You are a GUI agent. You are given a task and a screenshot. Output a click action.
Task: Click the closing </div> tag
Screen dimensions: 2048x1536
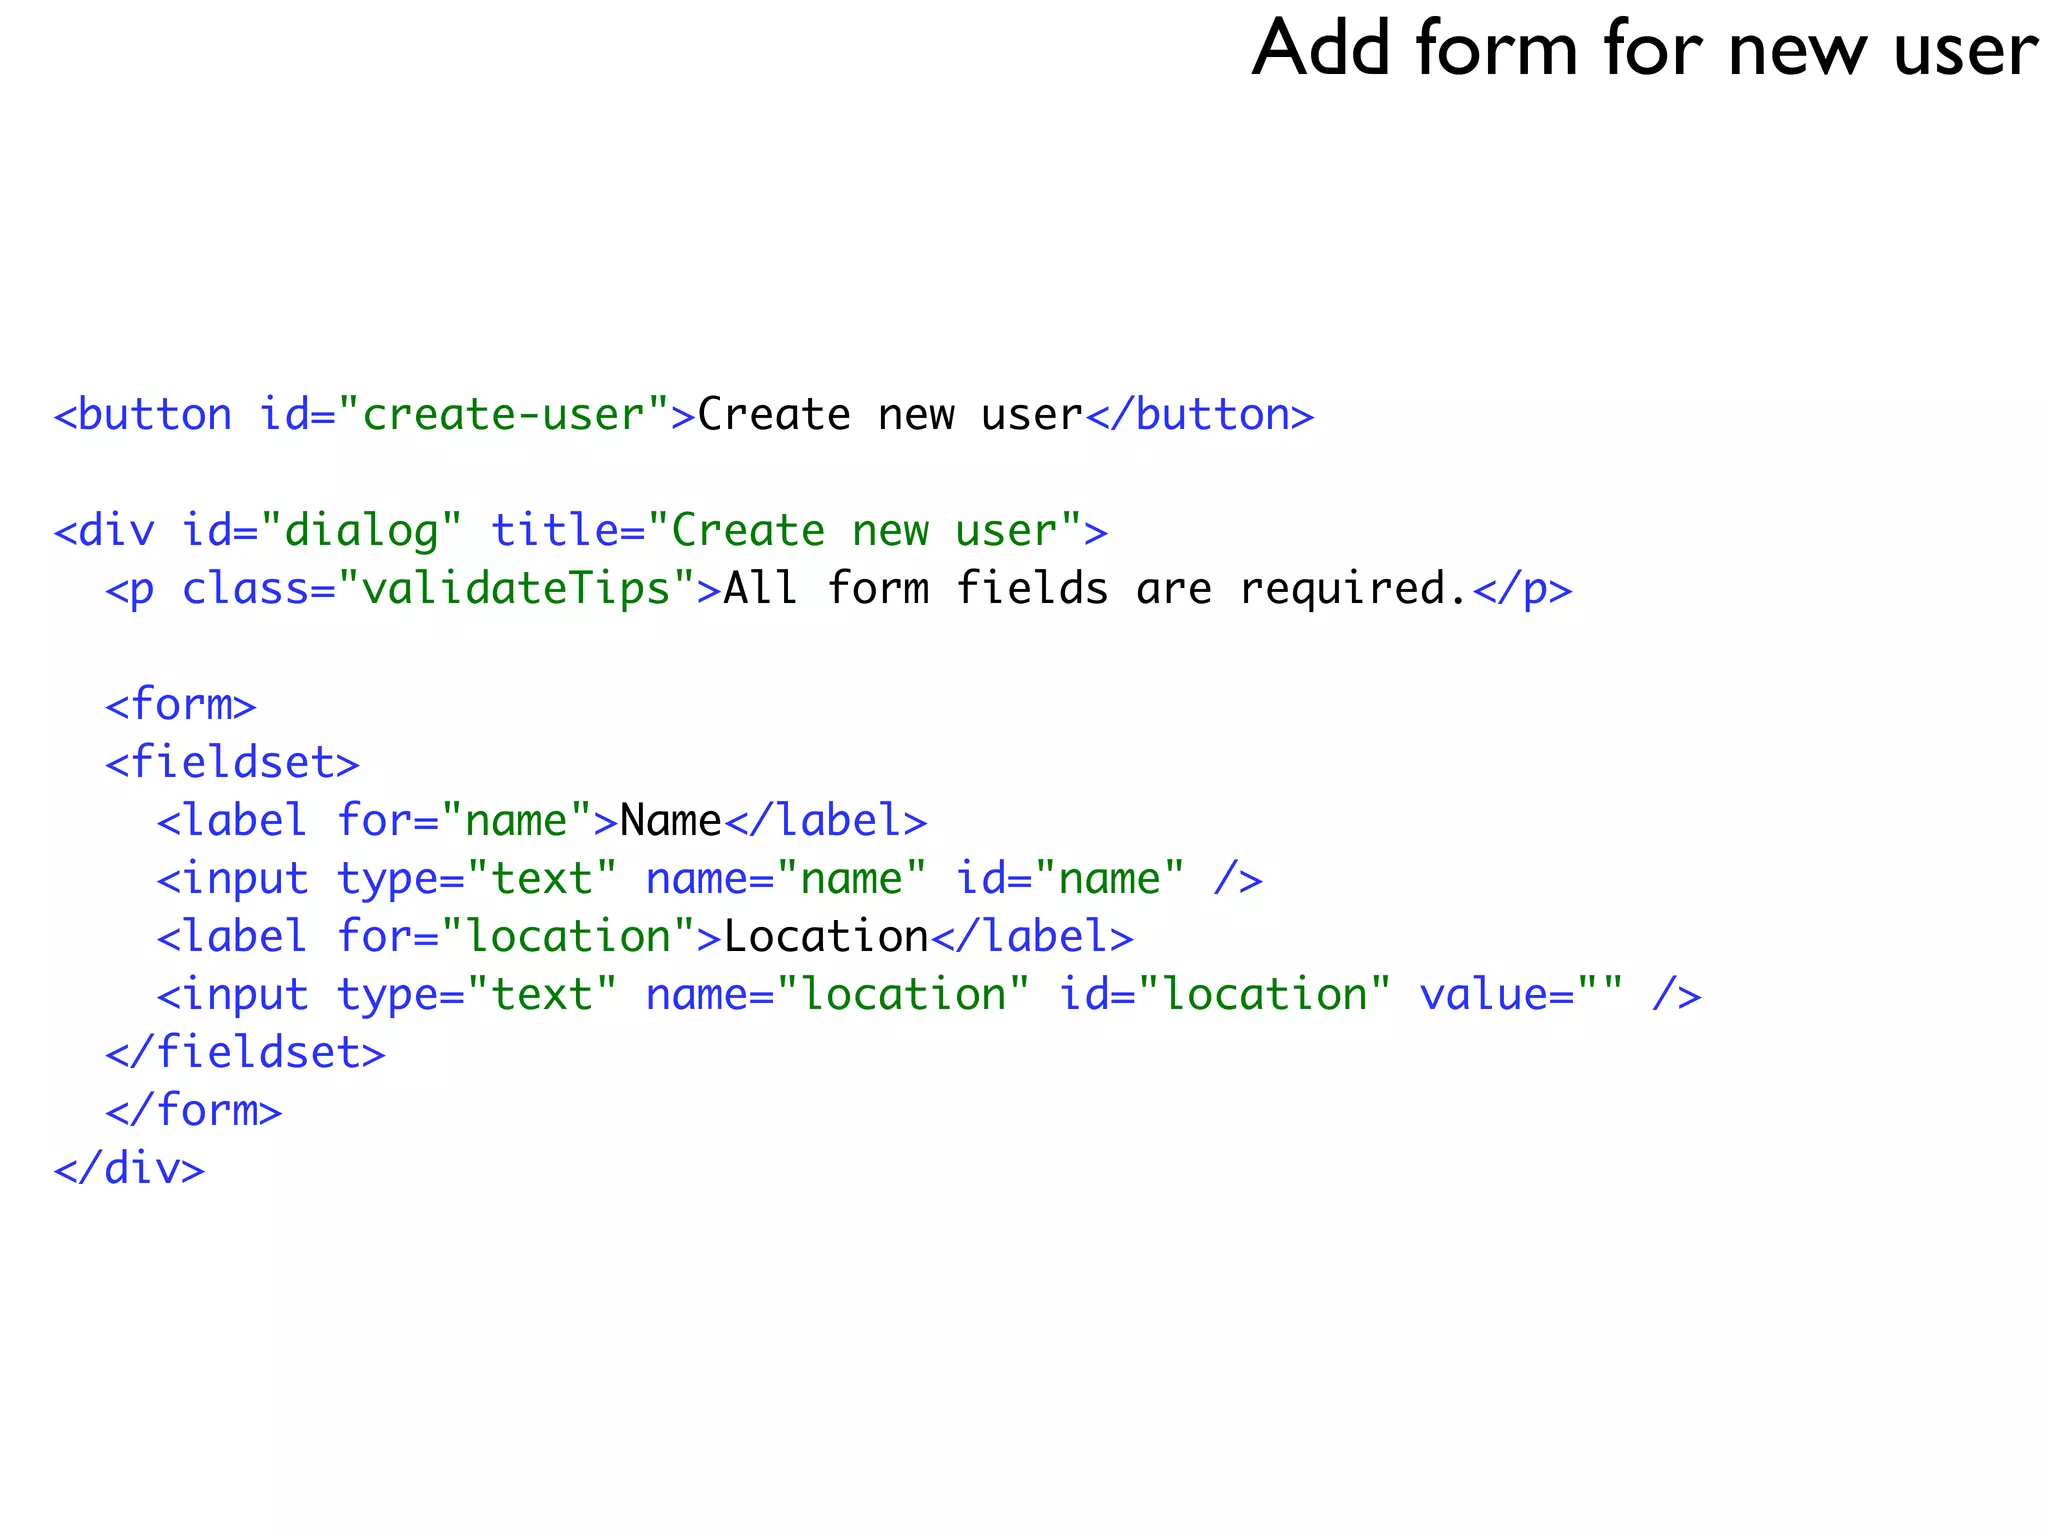click(129, 1168)
